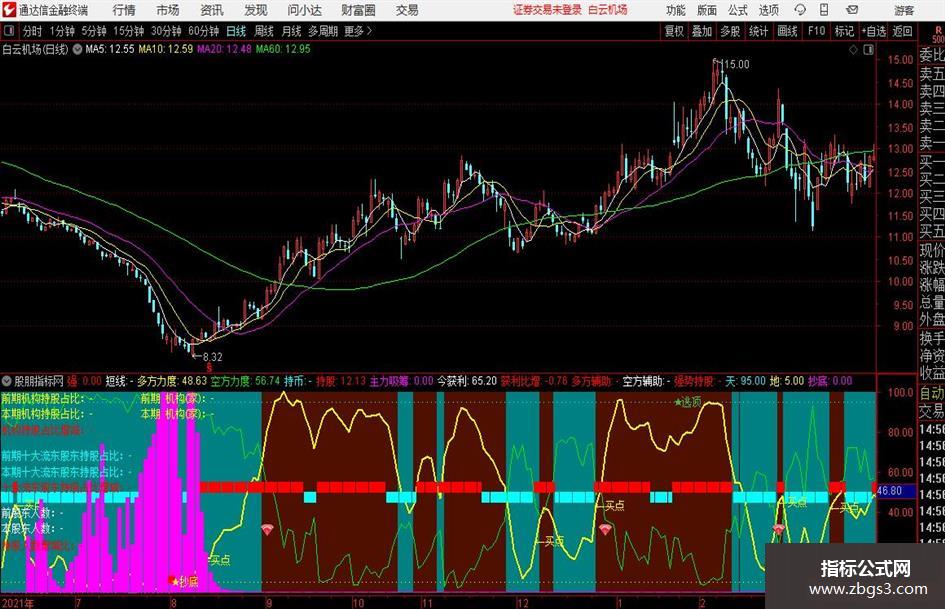Switch to 30分钟 period
This screenshot has height=609, width=945.
coord(166,31)
